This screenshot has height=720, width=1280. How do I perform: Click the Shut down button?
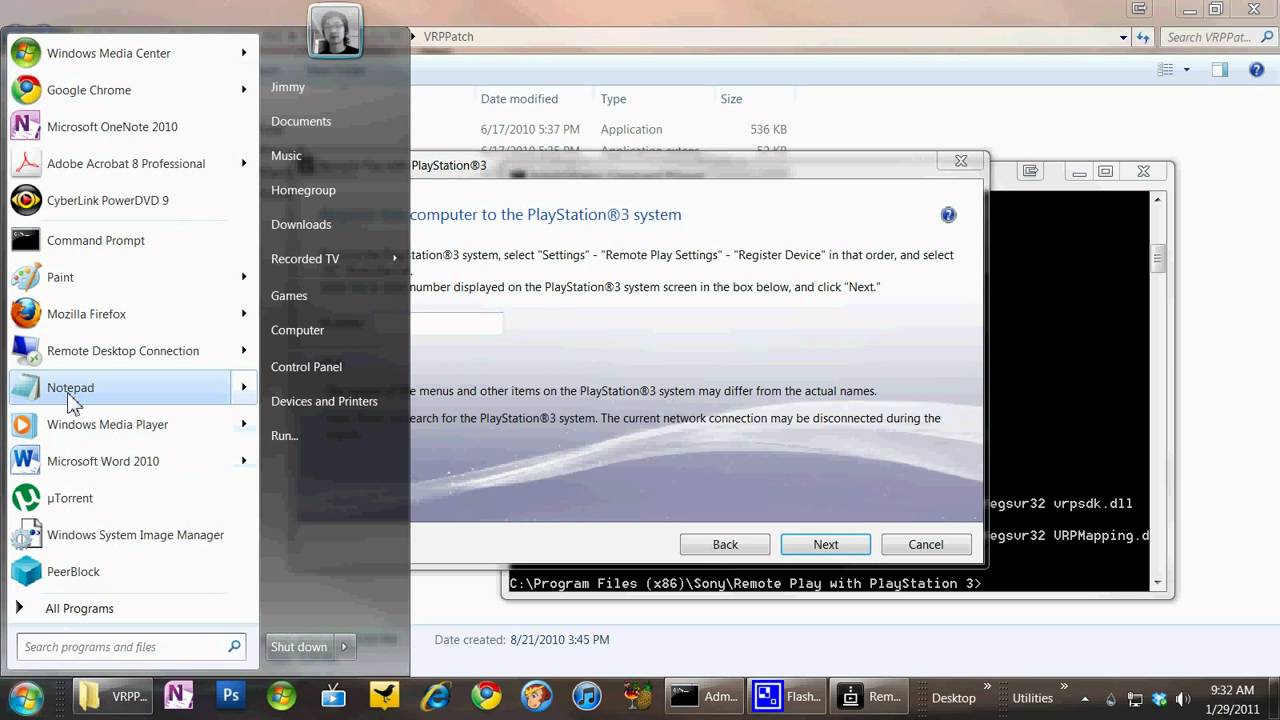click(299, 647)
